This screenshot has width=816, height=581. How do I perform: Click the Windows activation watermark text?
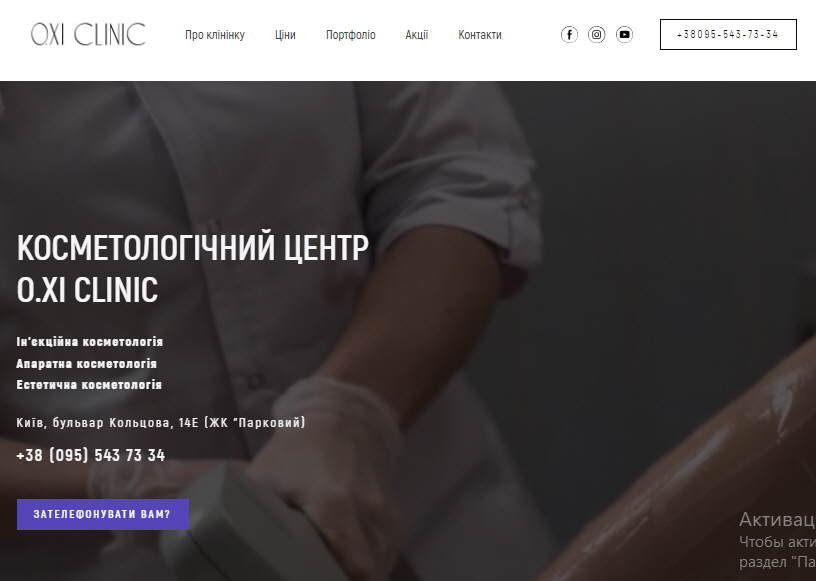777,540
